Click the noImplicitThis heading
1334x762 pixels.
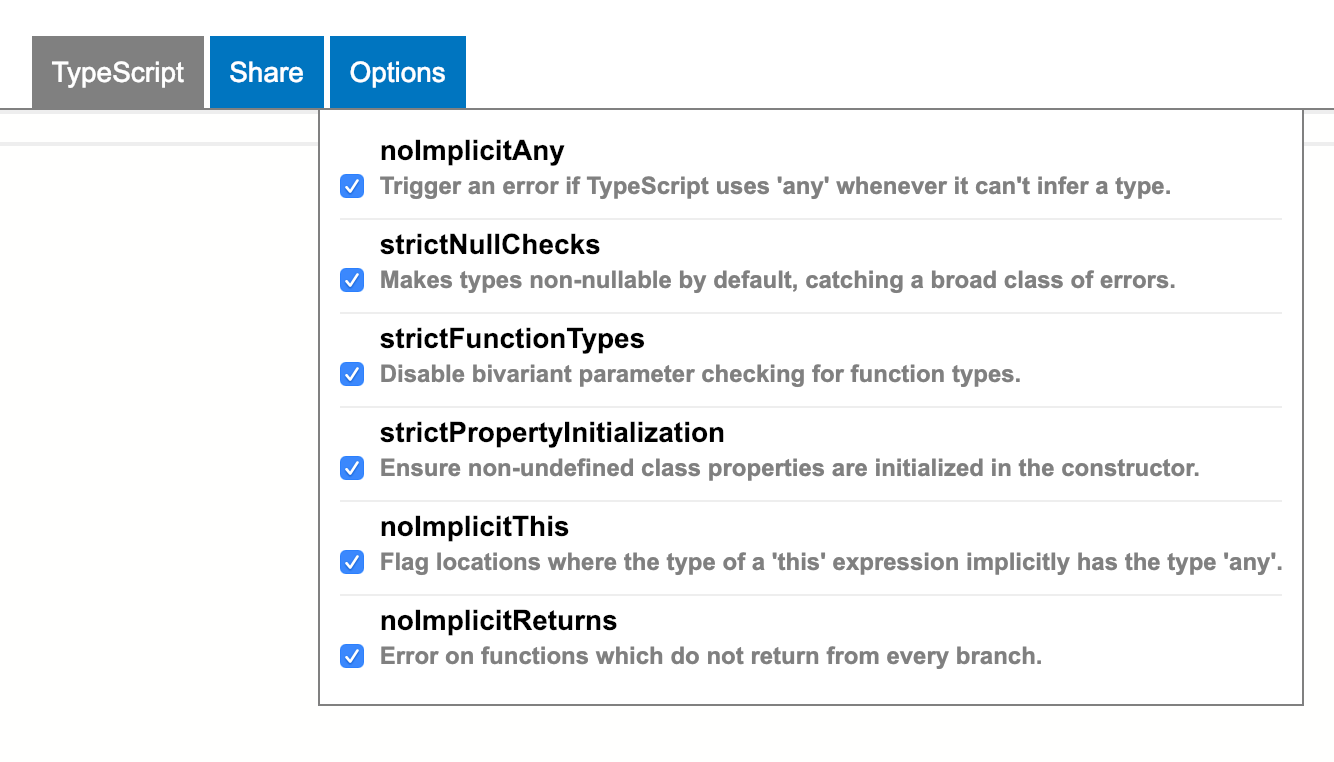pos(474,527)
